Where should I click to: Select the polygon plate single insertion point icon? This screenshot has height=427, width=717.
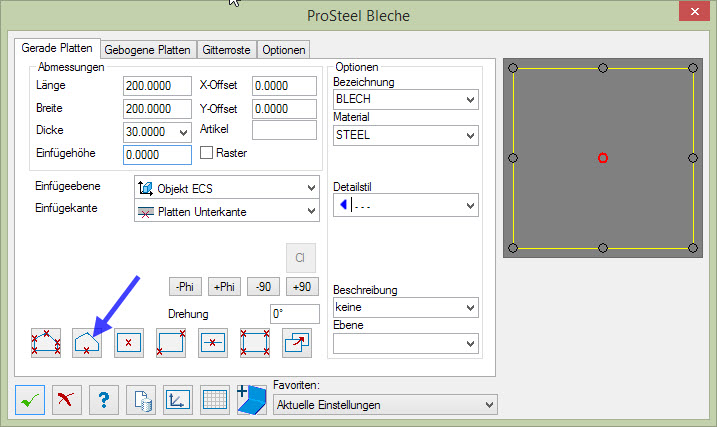(87, 342)
